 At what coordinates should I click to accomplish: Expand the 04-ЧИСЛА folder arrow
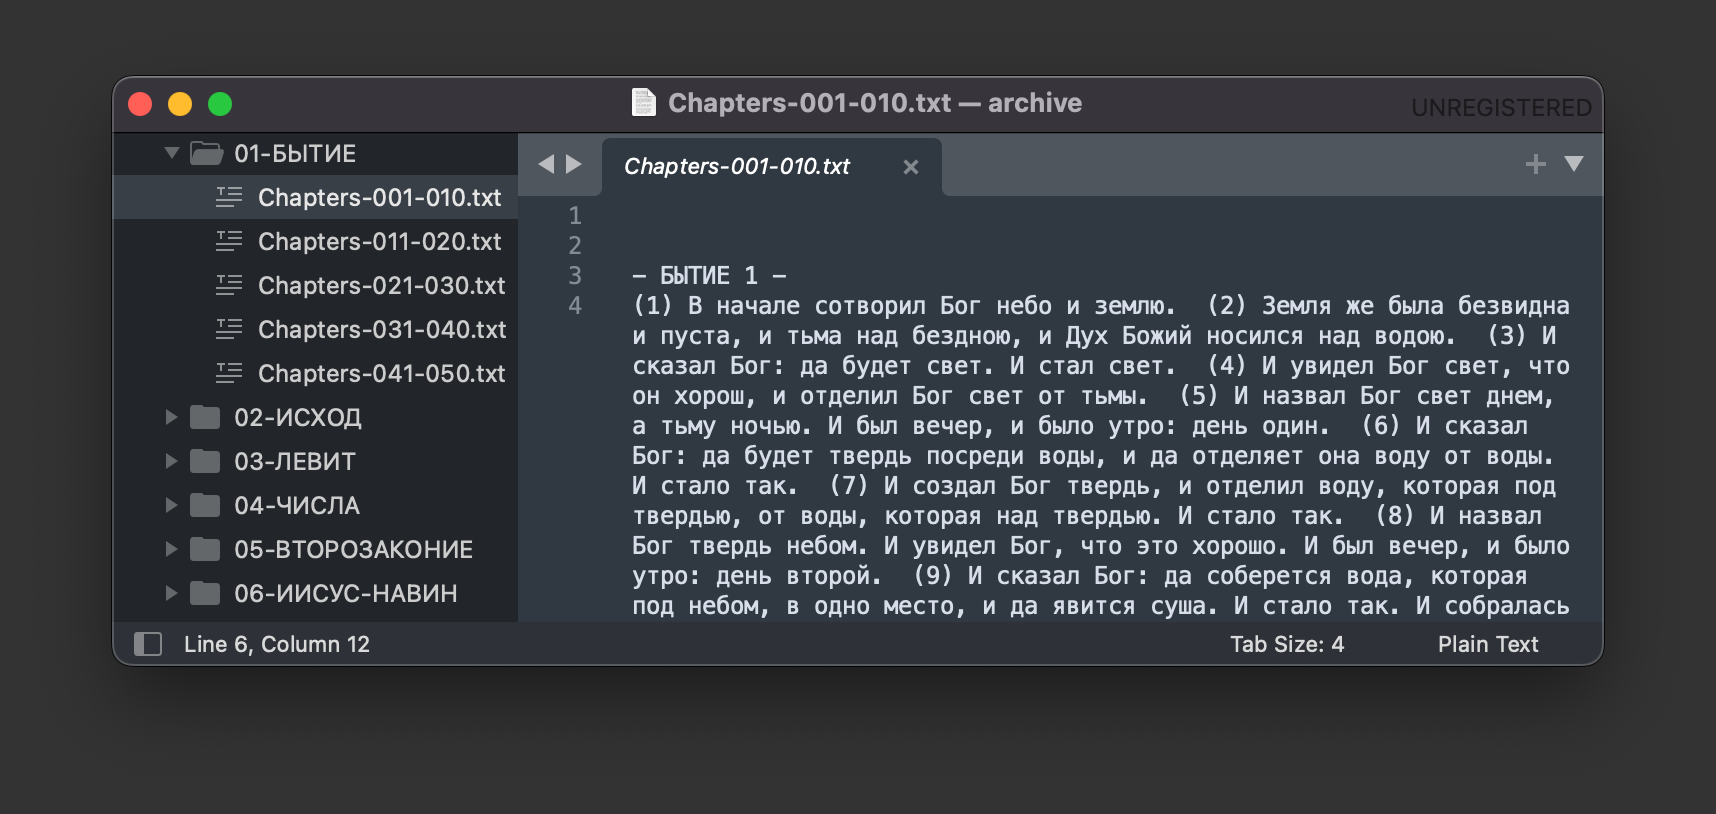[x=171, y=505]
